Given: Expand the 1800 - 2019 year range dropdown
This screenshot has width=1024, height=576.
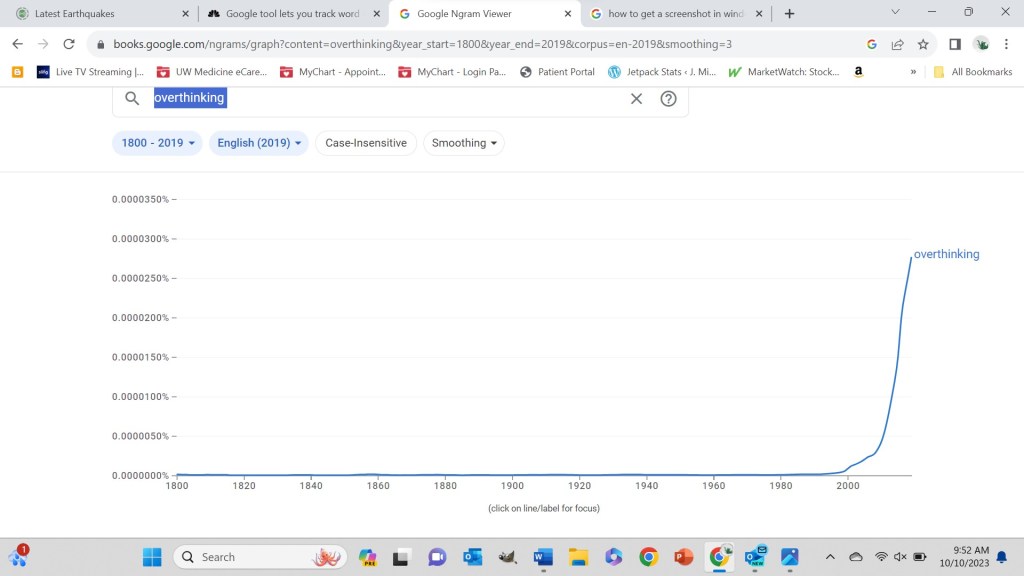Looking at the screenshot, I should tap(158, 143).
